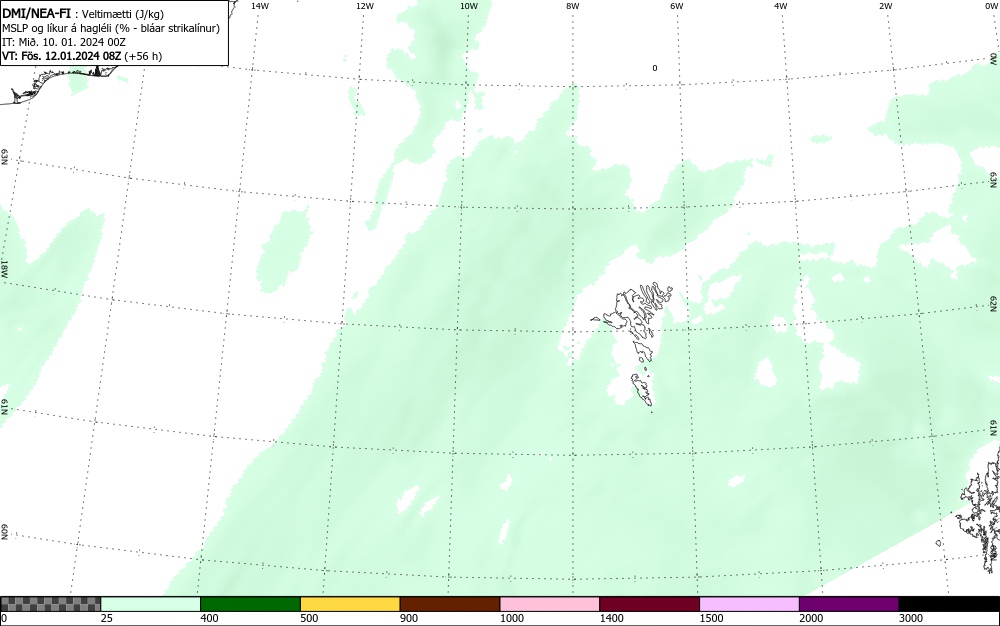Click the "60N" label on the left edge

(x=4, y=532)
